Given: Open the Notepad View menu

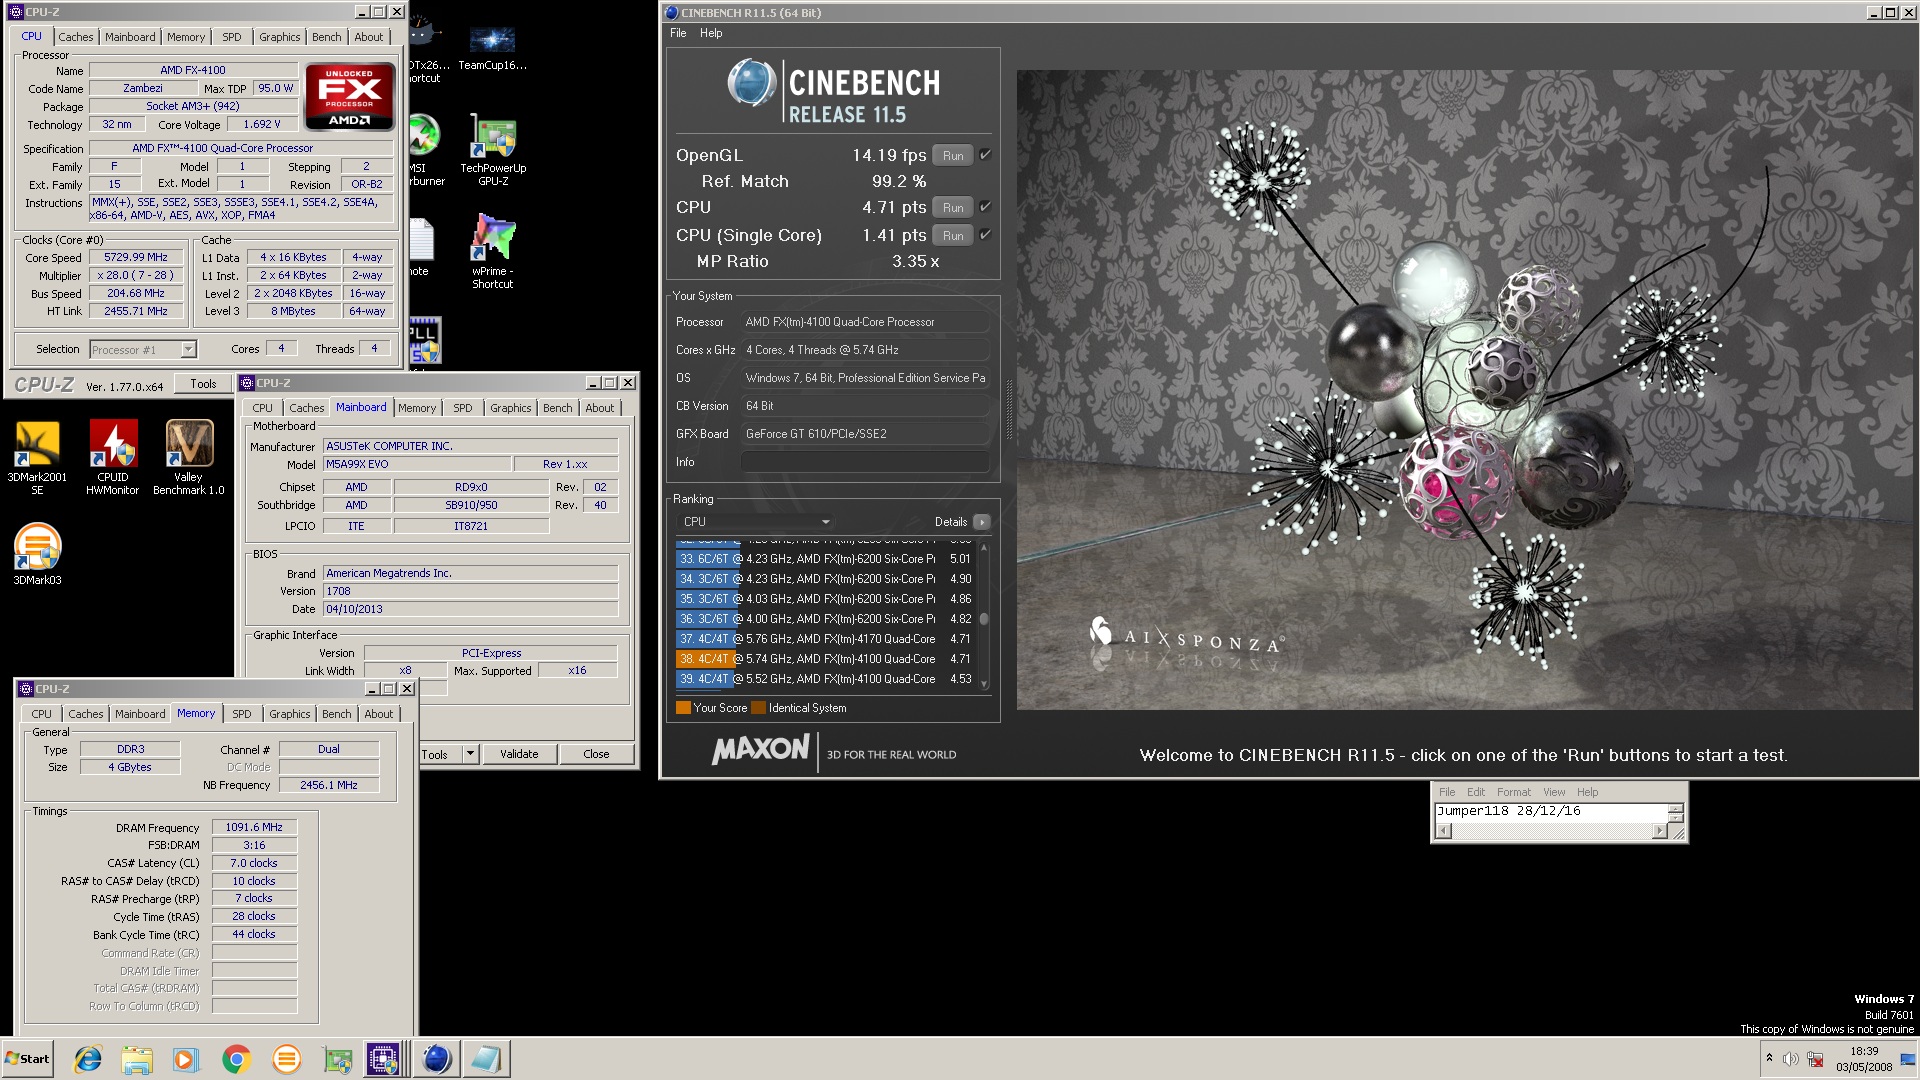Looking at the screenshot, I should coord(1554,792).
